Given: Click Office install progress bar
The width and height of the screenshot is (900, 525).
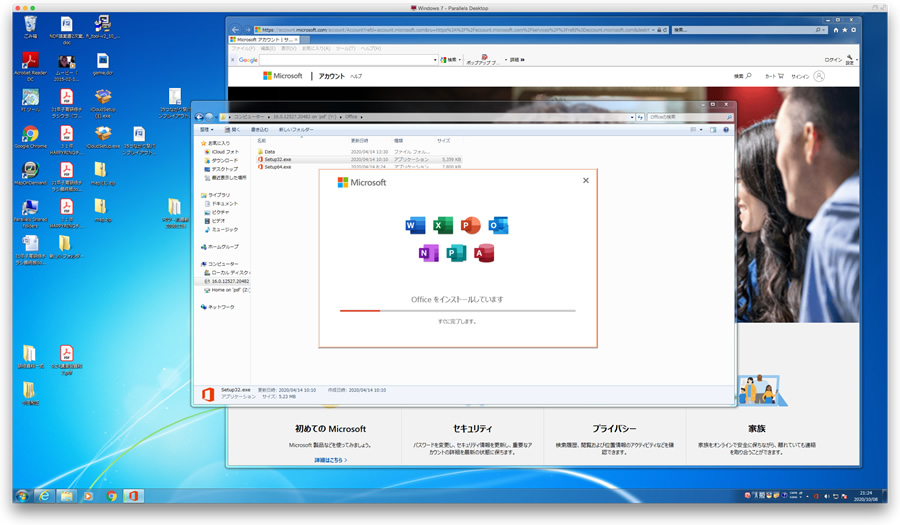Looking at the screenshot, I should click(x=457, y=310).
